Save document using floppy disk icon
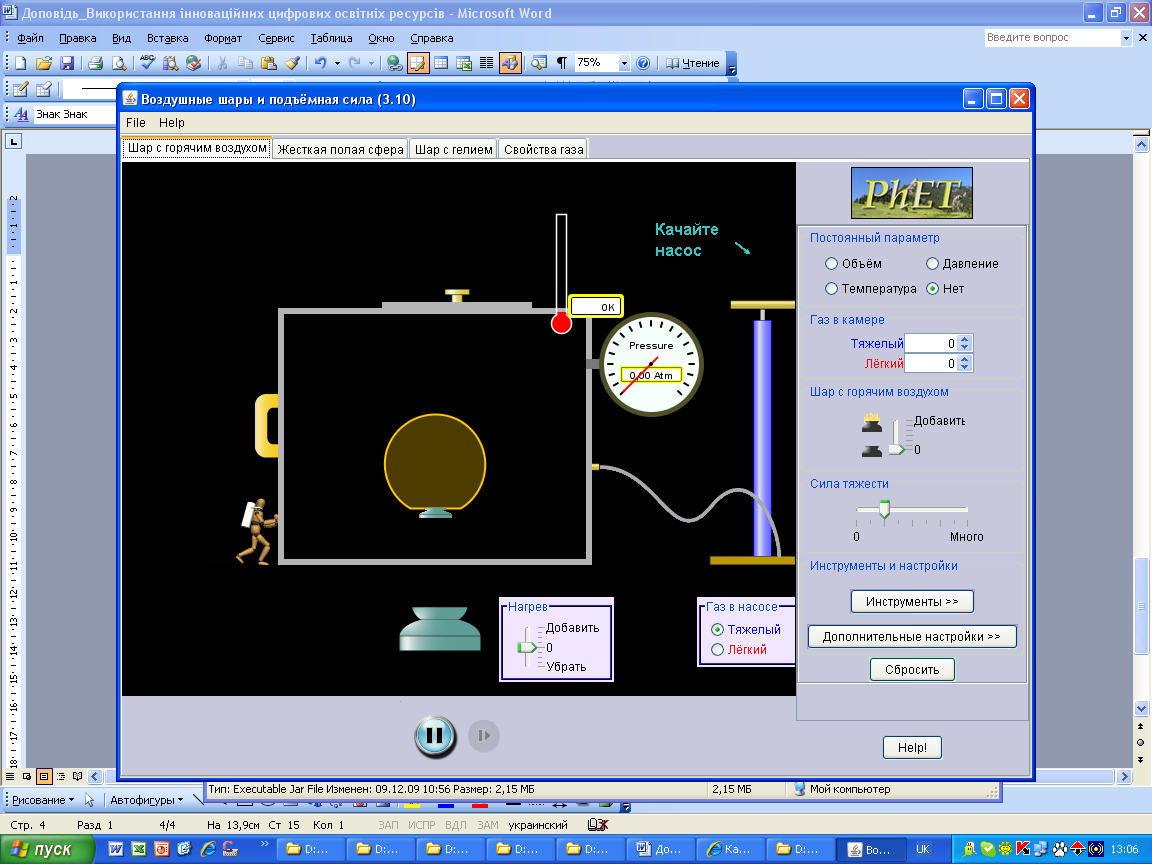 (66, 63)
